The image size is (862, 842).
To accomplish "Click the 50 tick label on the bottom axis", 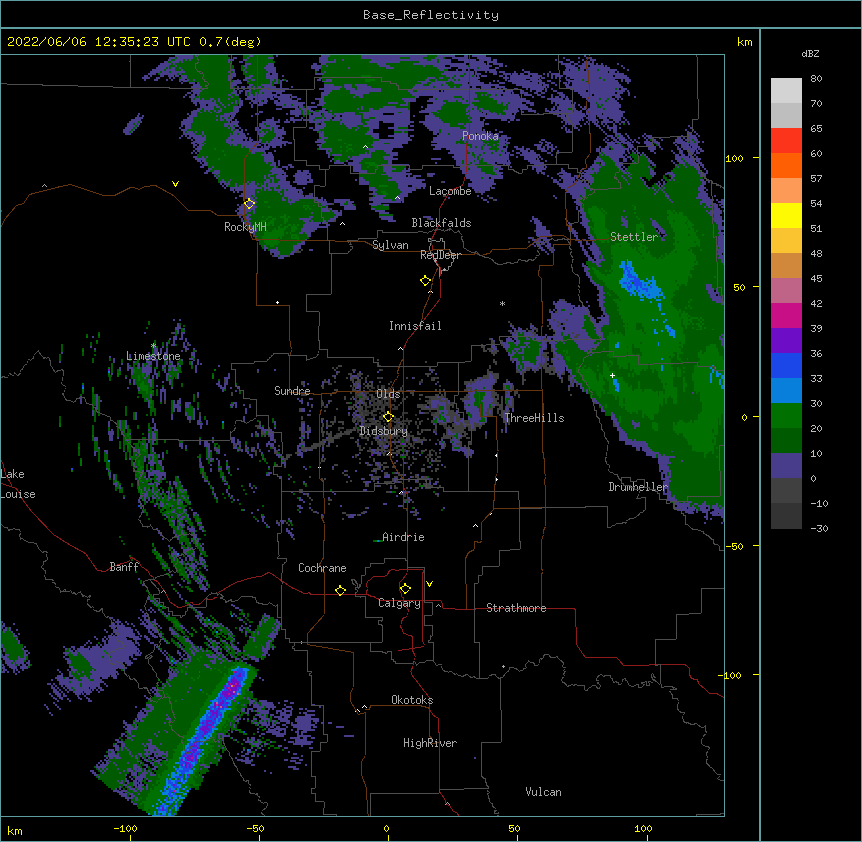I will coord(514,828).
